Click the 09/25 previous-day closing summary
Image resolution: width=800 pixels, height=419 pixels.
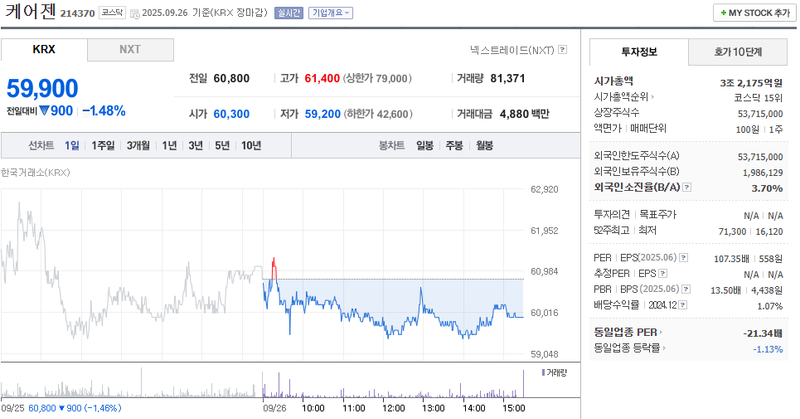click(x=61, y=408)
